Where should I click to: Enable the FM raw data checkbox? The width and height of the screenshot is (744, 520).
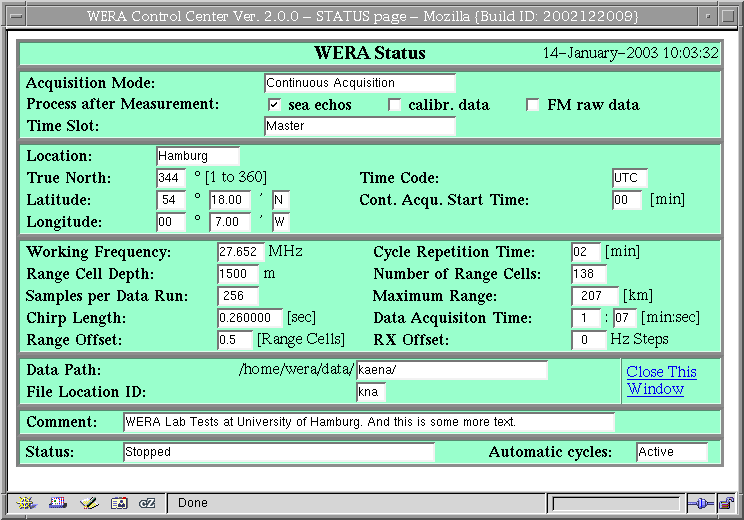[x=533, y=104]
